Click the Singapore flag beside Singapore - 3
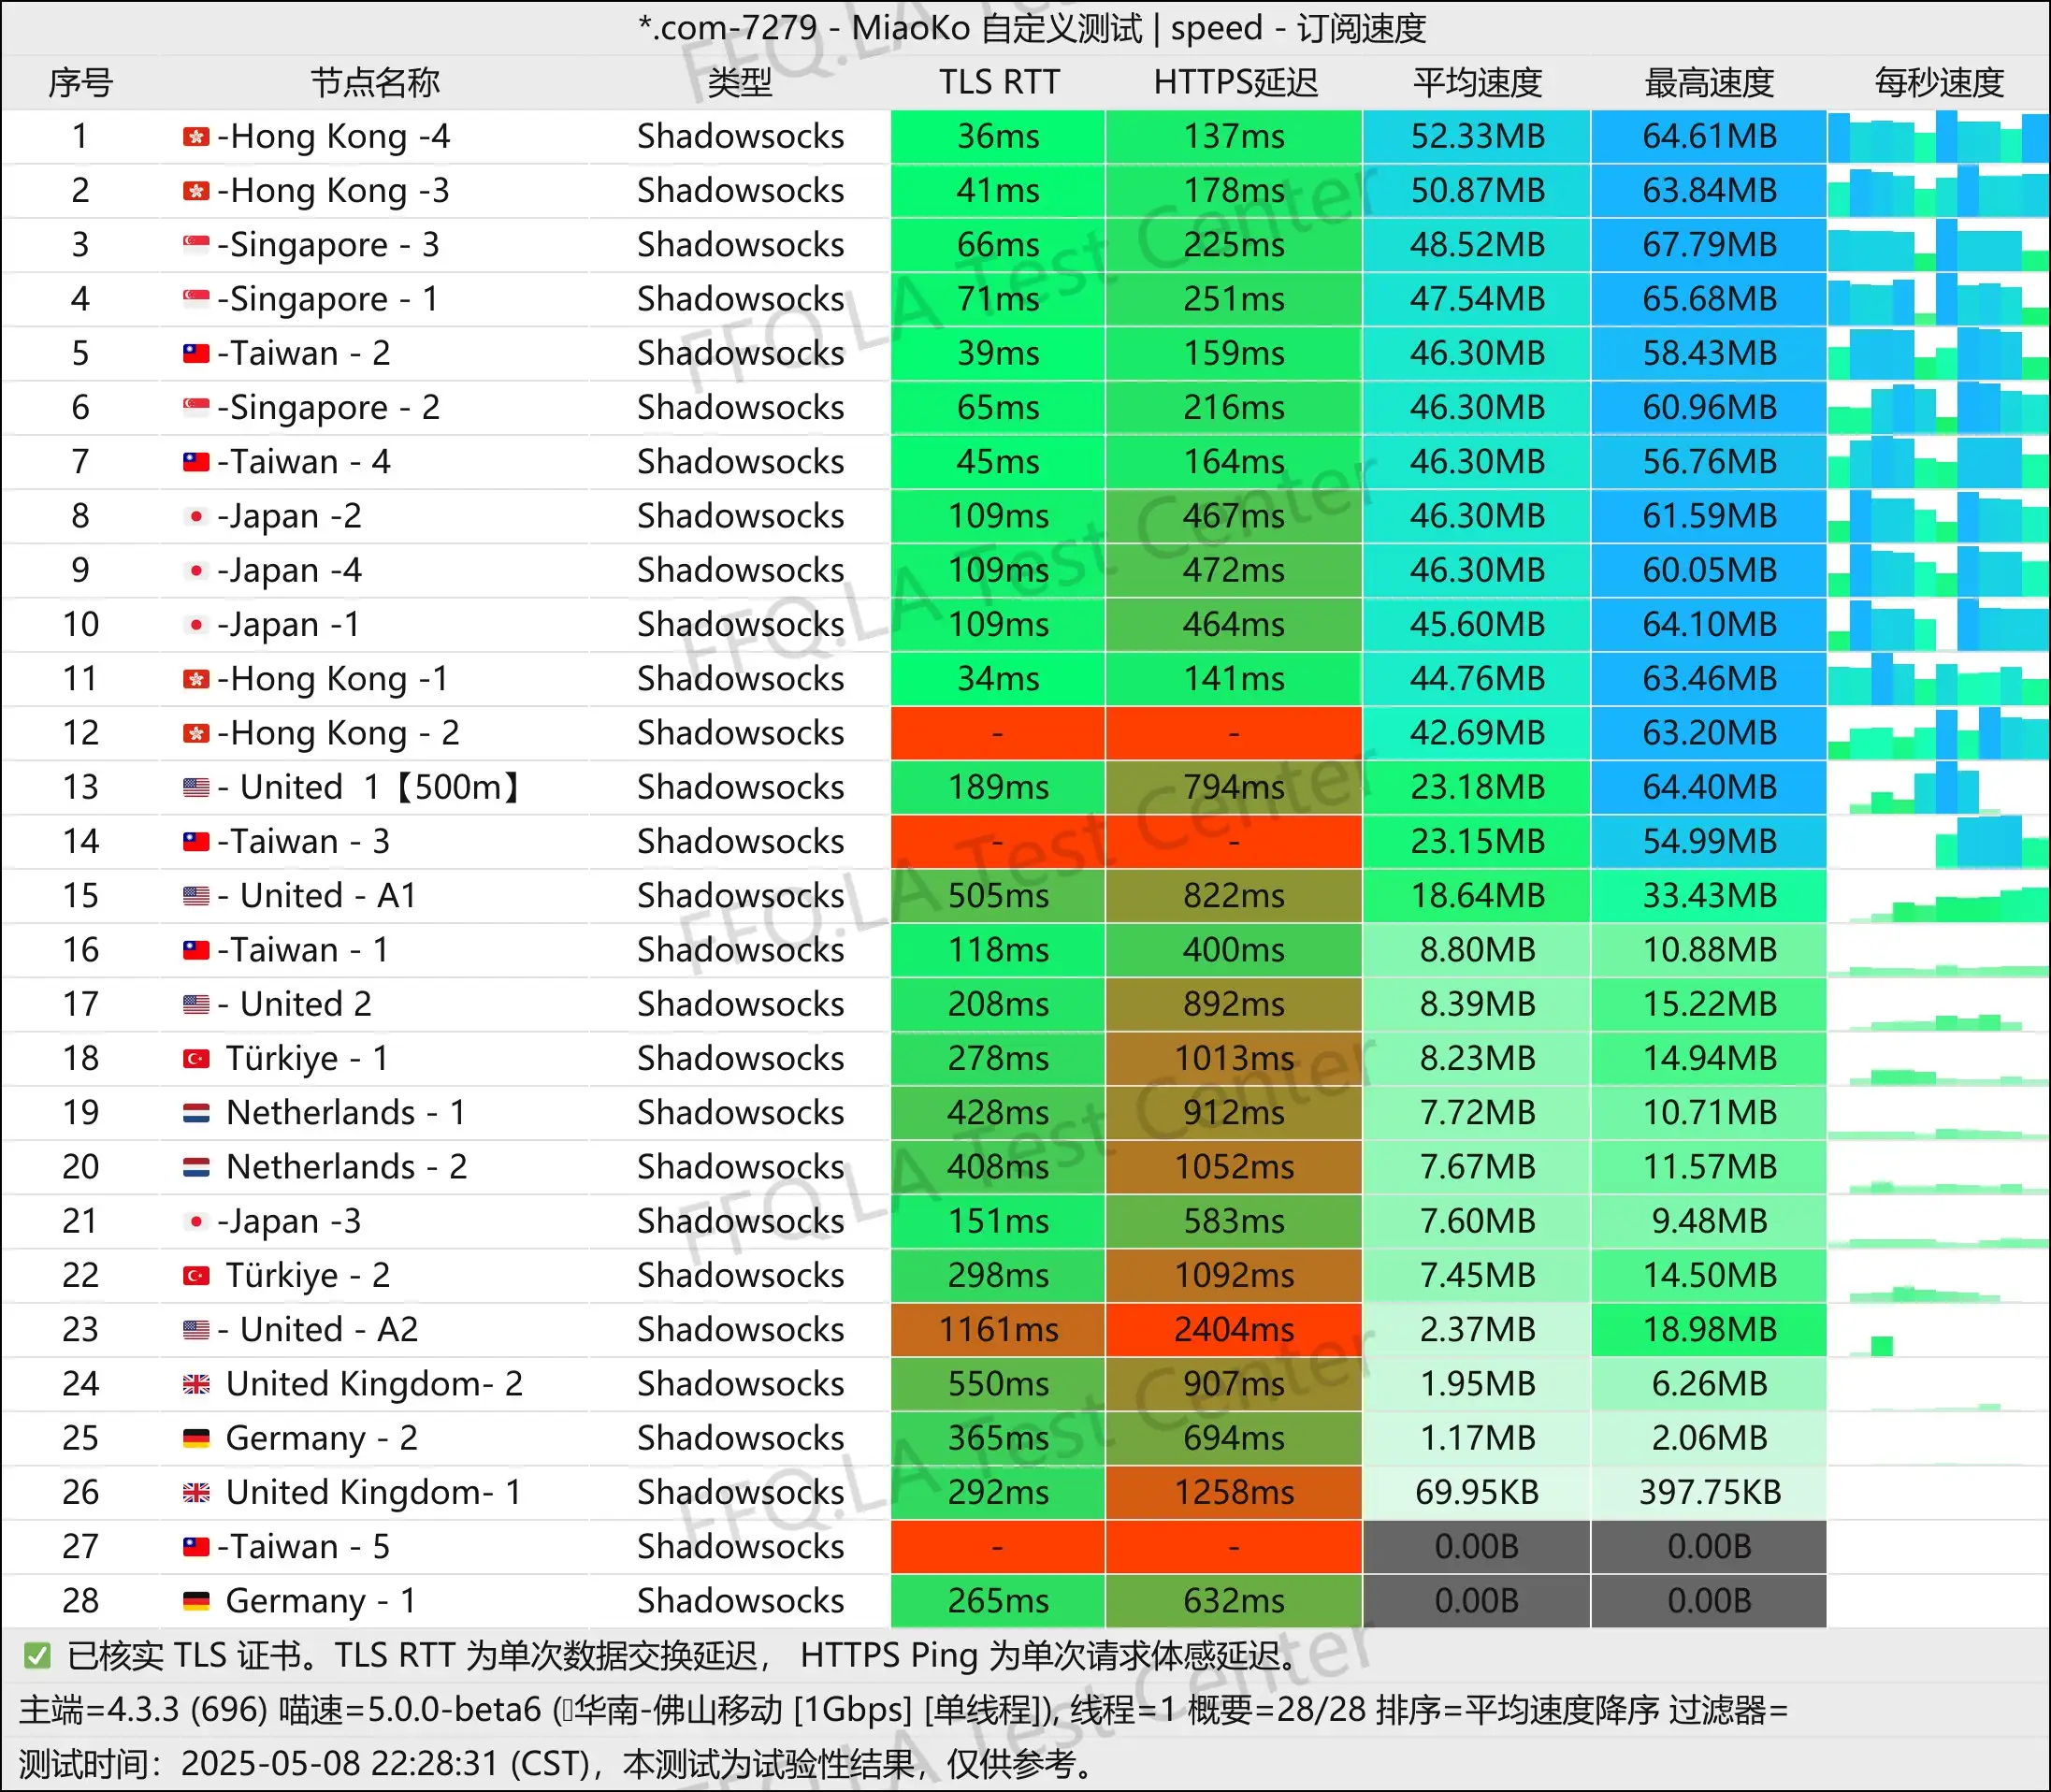Image resolution: width=2051 pixels, height=1792 pixels. (x=196, y=244)
